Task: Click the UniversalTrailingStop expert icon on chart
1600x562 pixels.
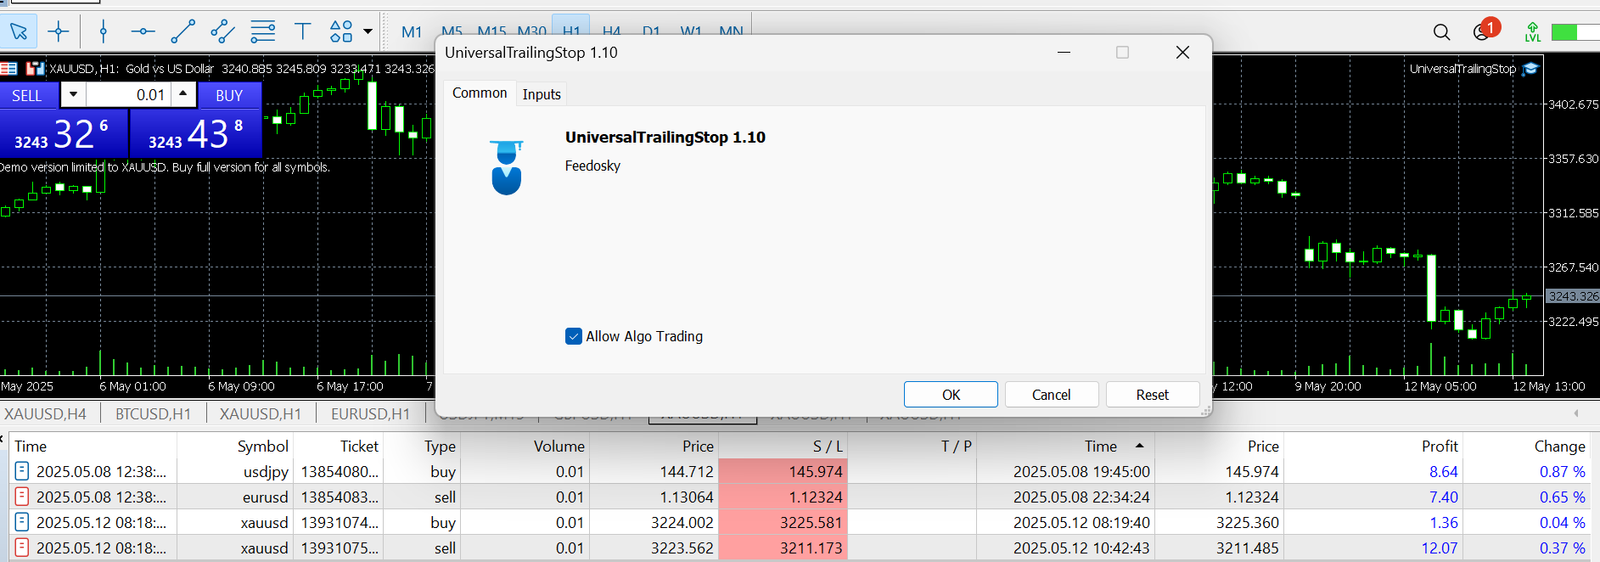Action: click(x=1530, y=69)
